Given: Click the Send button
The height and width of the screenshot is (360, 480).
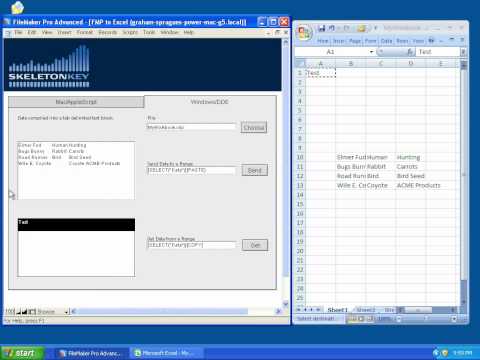Looking at the screenshot, I should tap(255, 170).
